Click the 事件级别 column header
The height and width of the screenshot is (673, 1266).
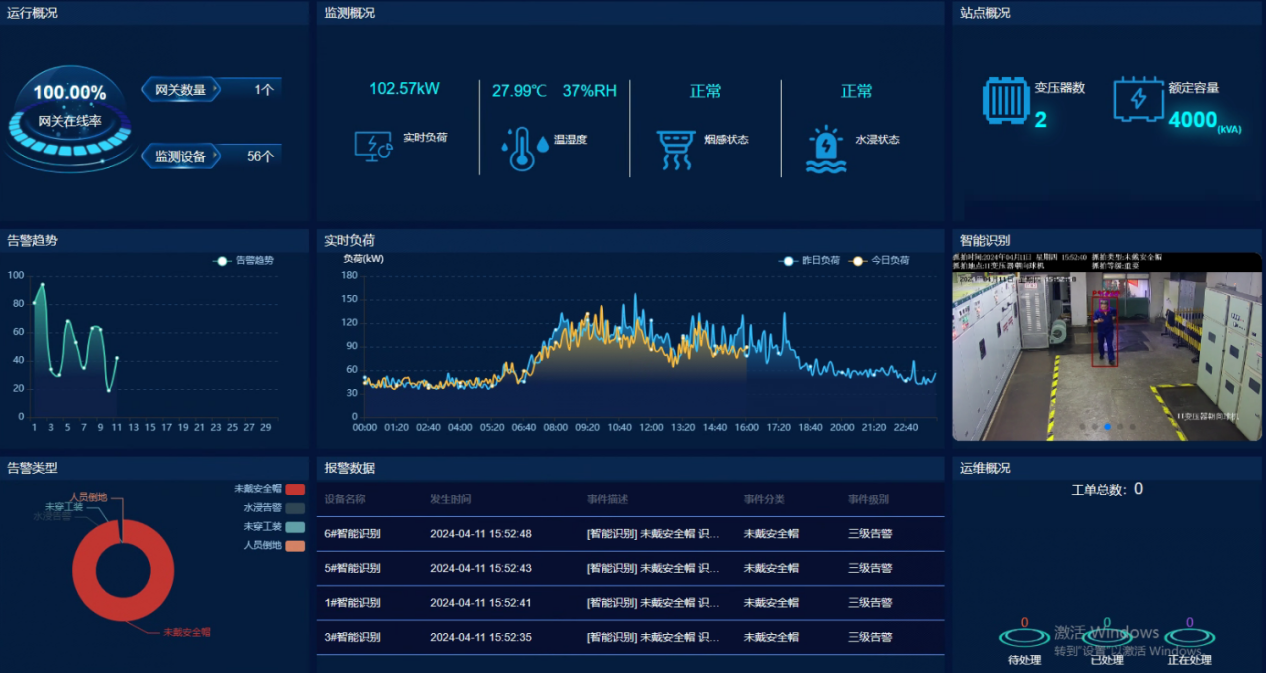868,499
